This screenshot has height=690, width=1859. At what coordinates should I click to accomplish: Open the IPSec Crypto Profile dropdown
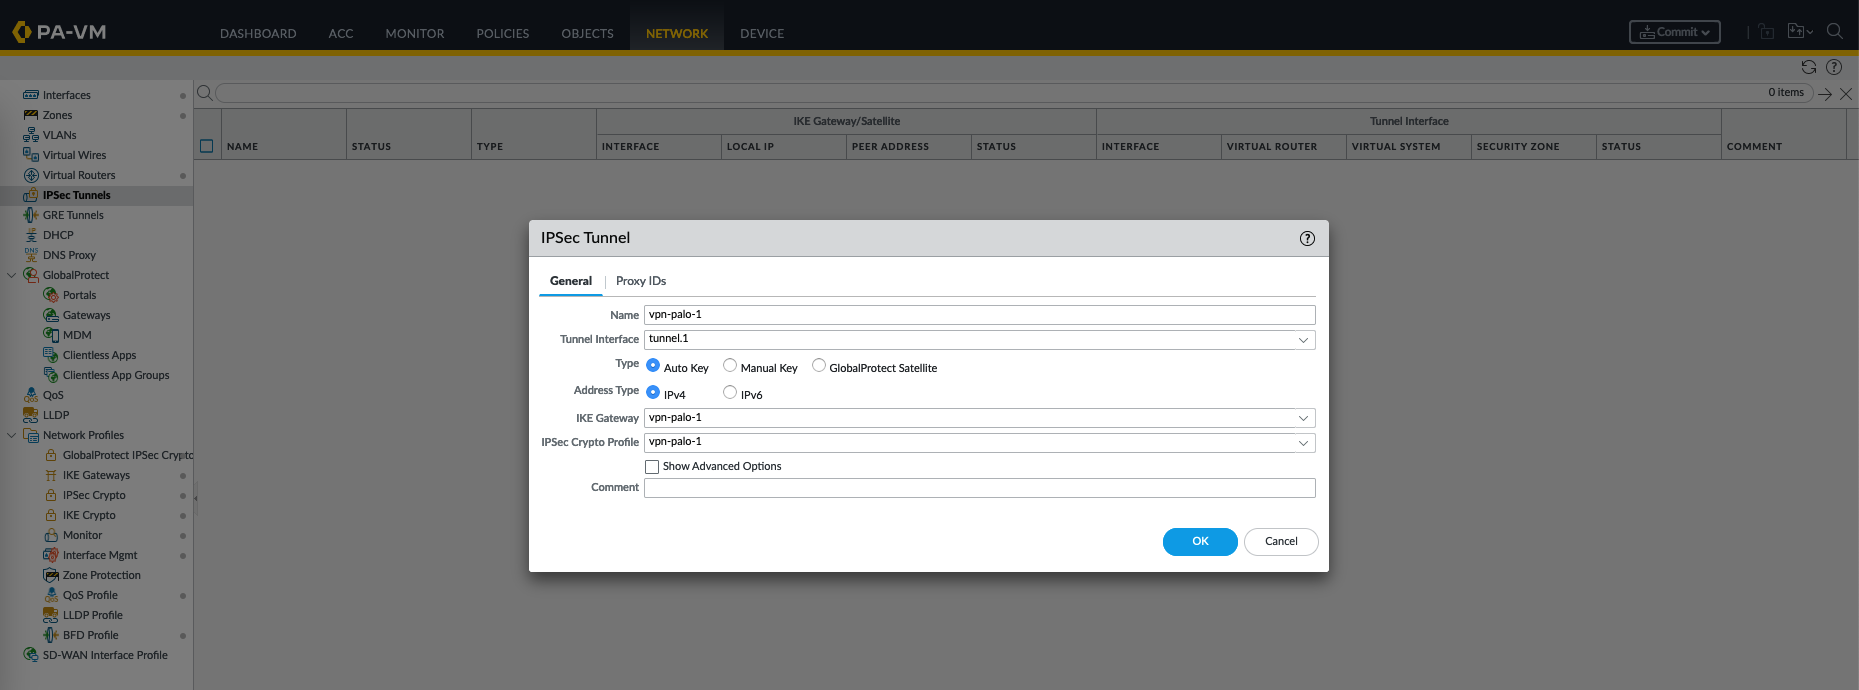1303,442
